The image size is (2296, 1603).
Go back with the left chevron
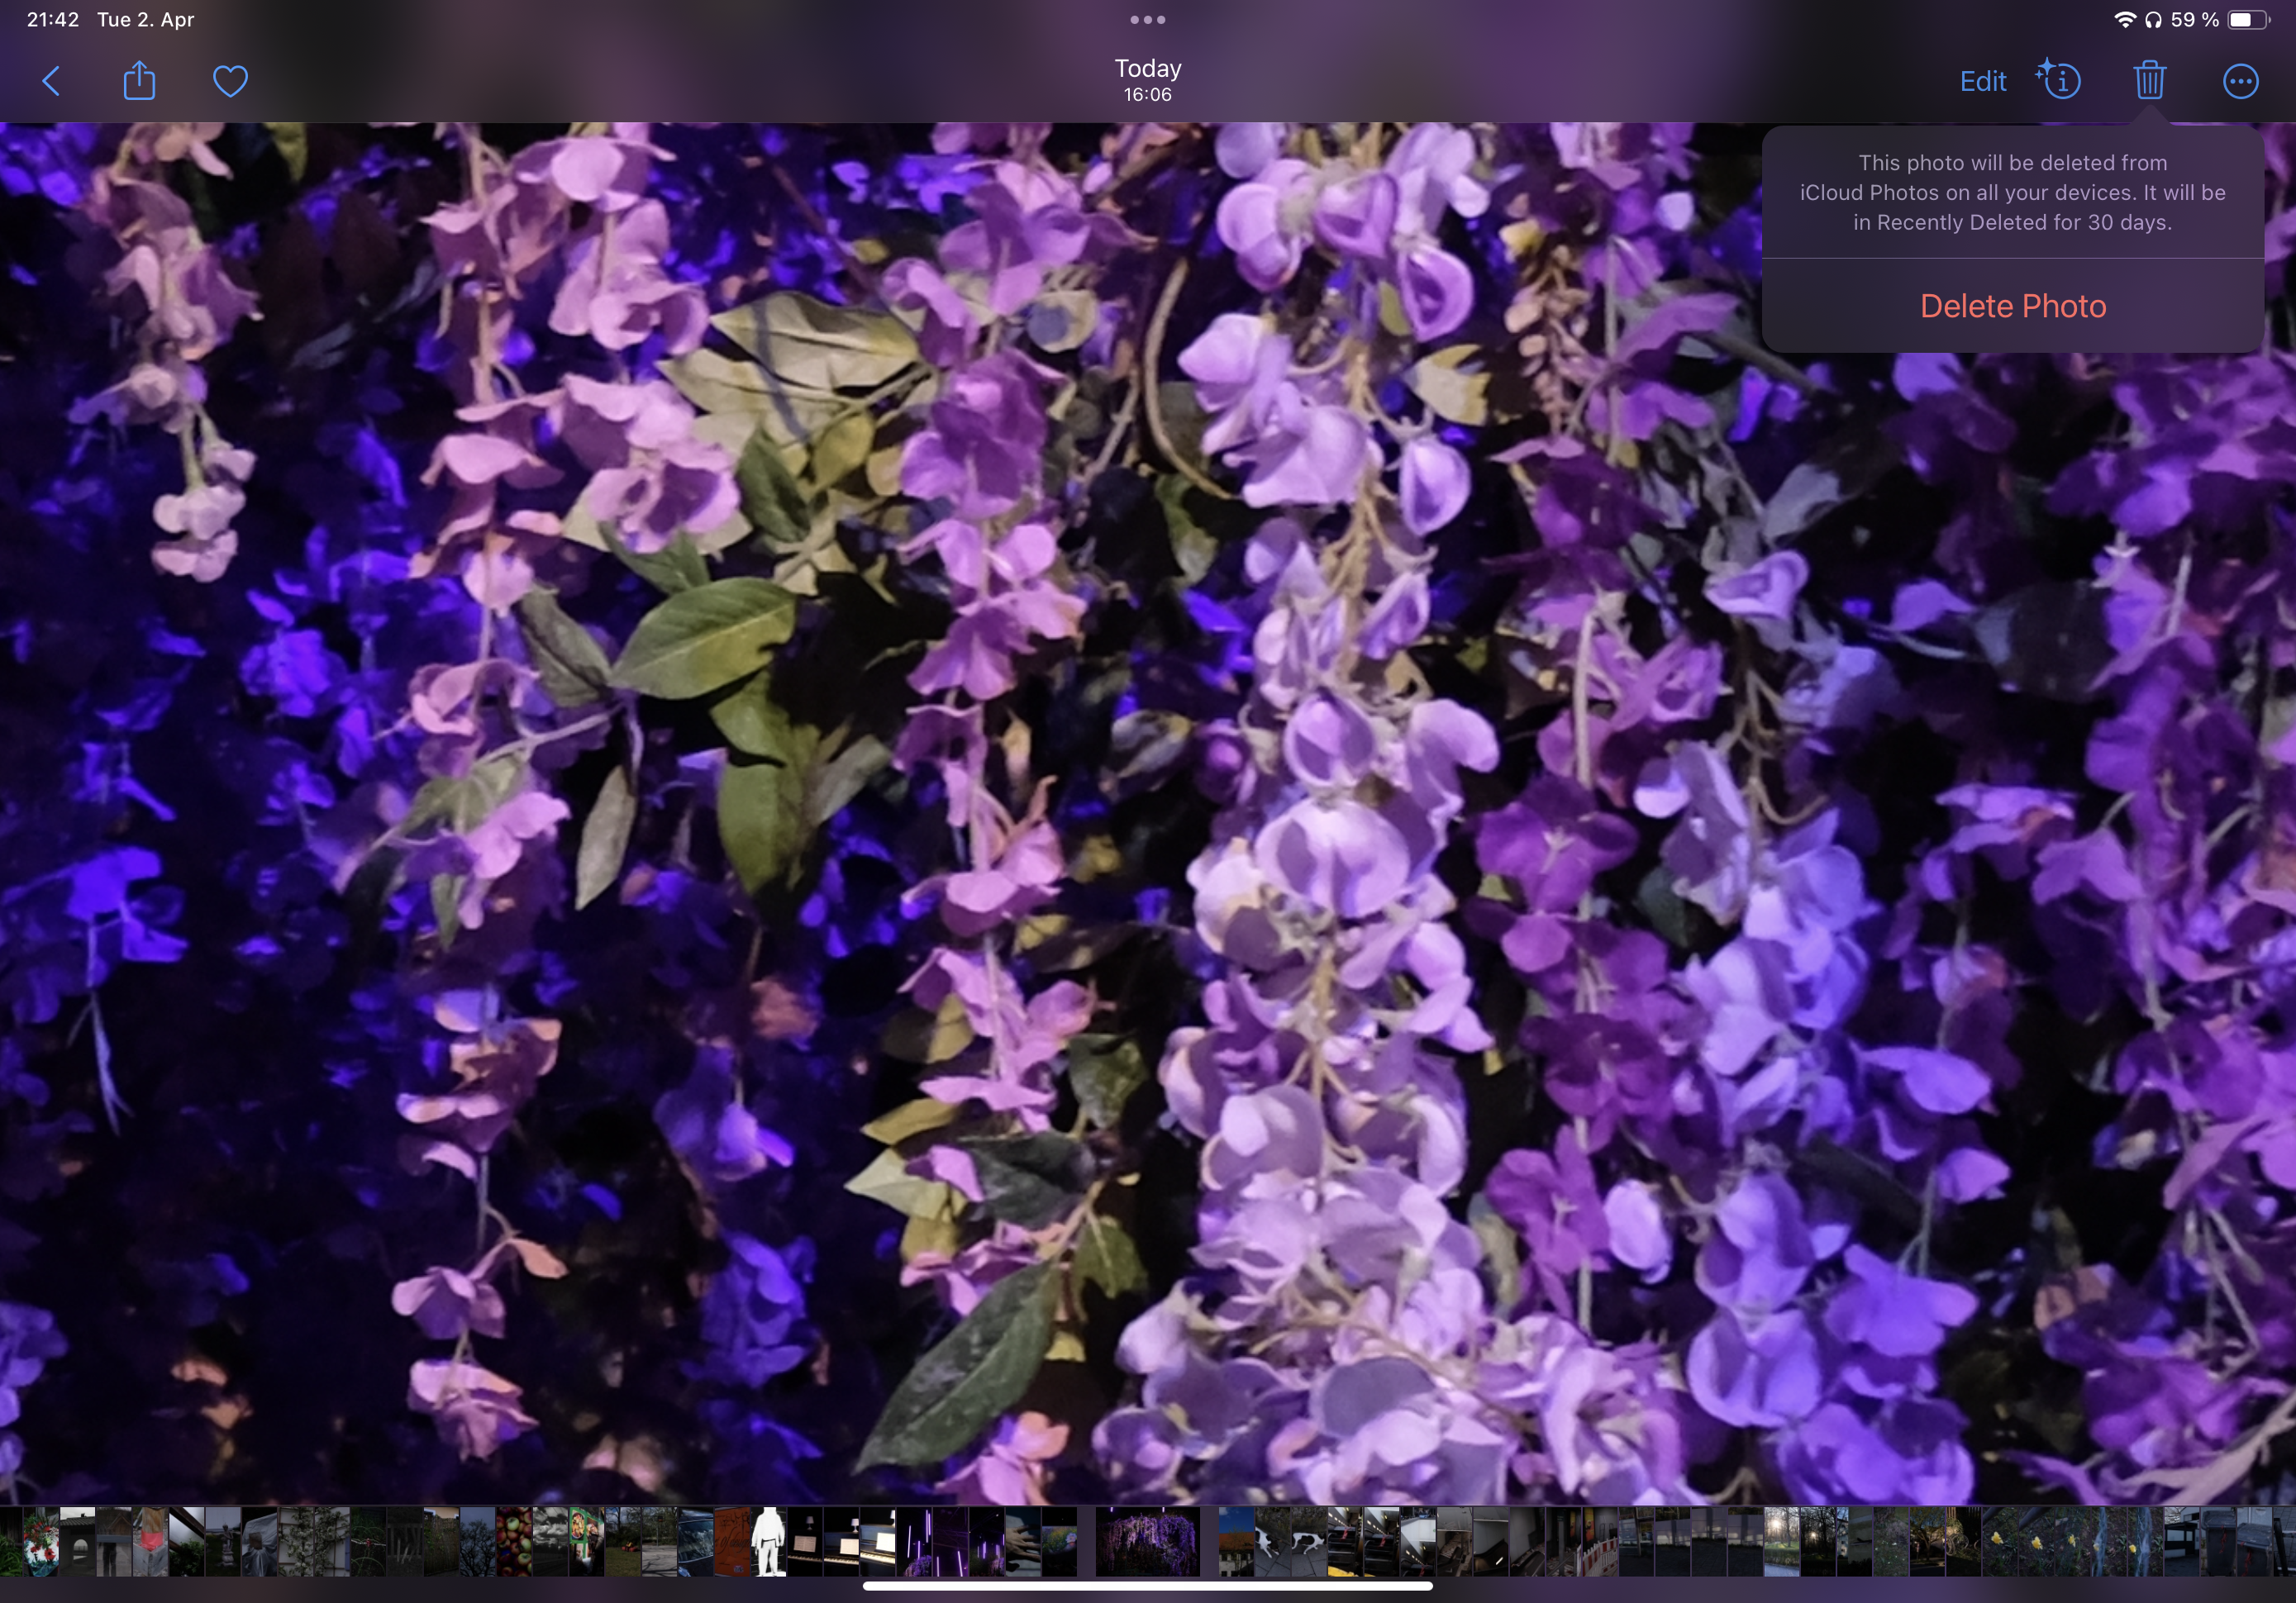coord(52,81)
